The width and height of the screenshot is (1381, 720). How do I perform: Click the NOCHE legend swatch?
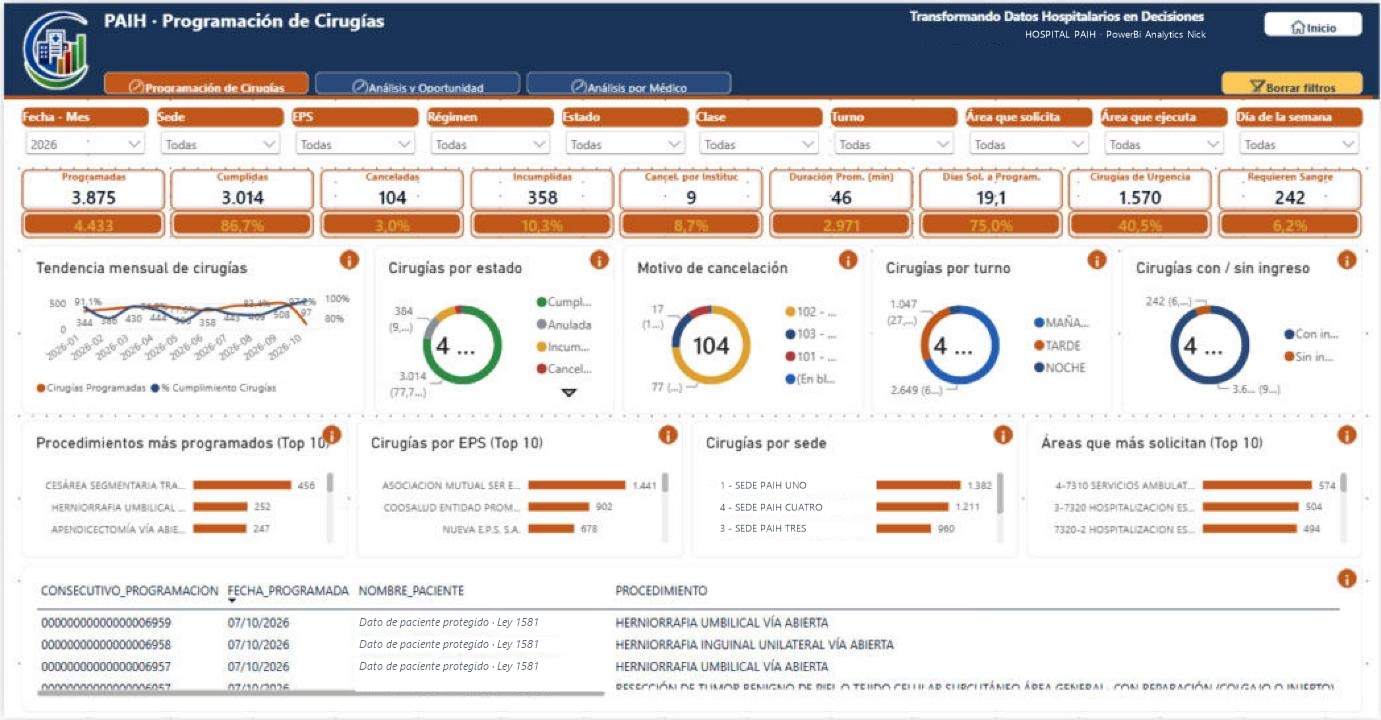point(1040,367)
